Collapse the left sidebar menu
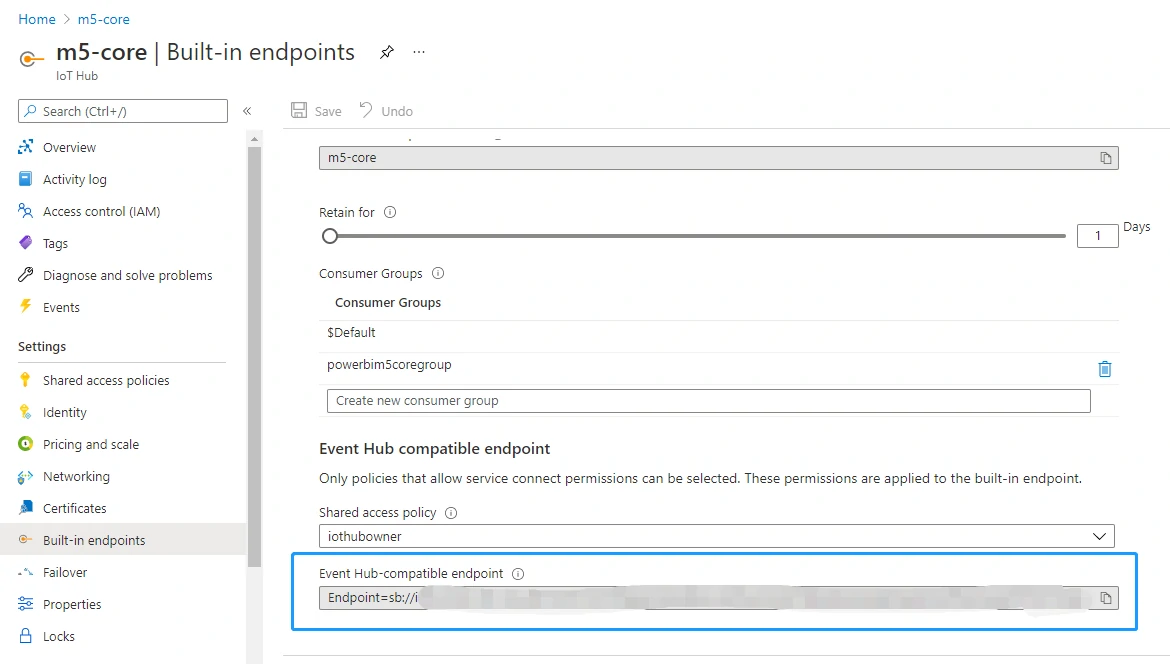The image size is (1170, 664). (x=247, y=111)
